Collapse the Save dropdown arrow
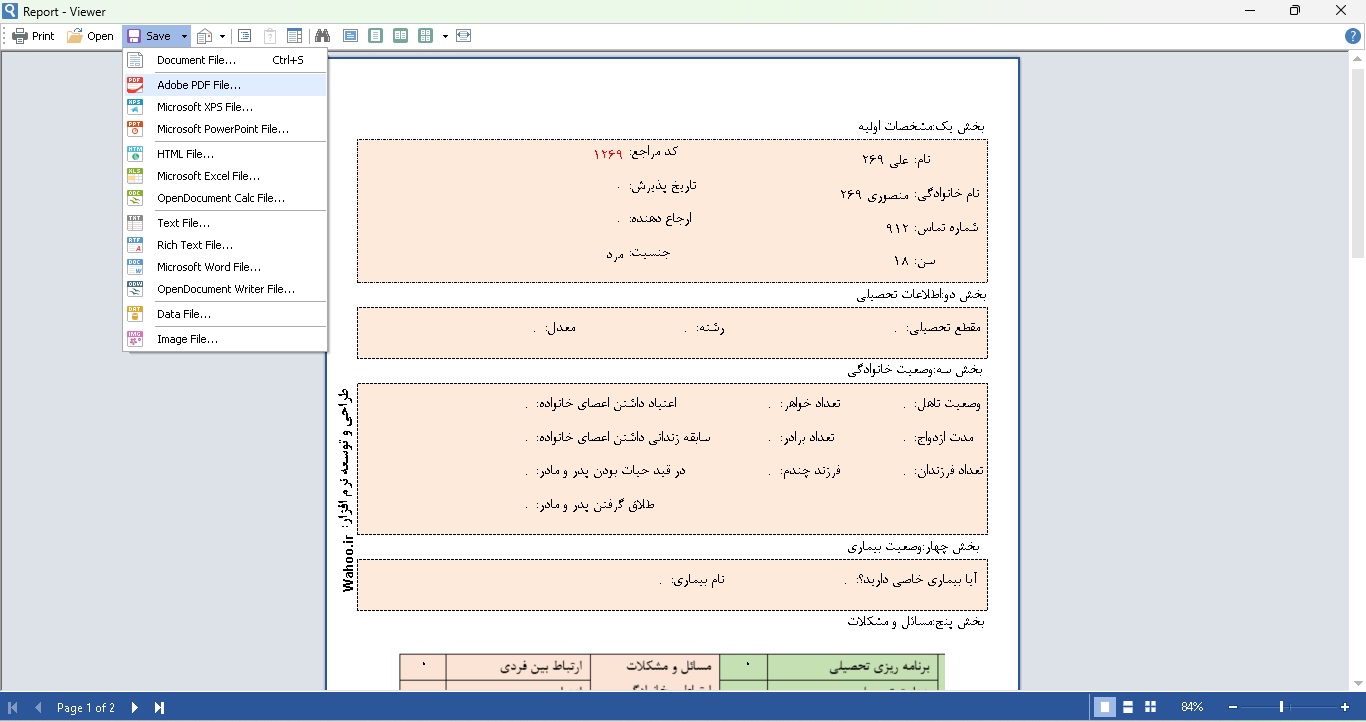The height and width of the screenshot is (722, 1366). coord(184,36)
